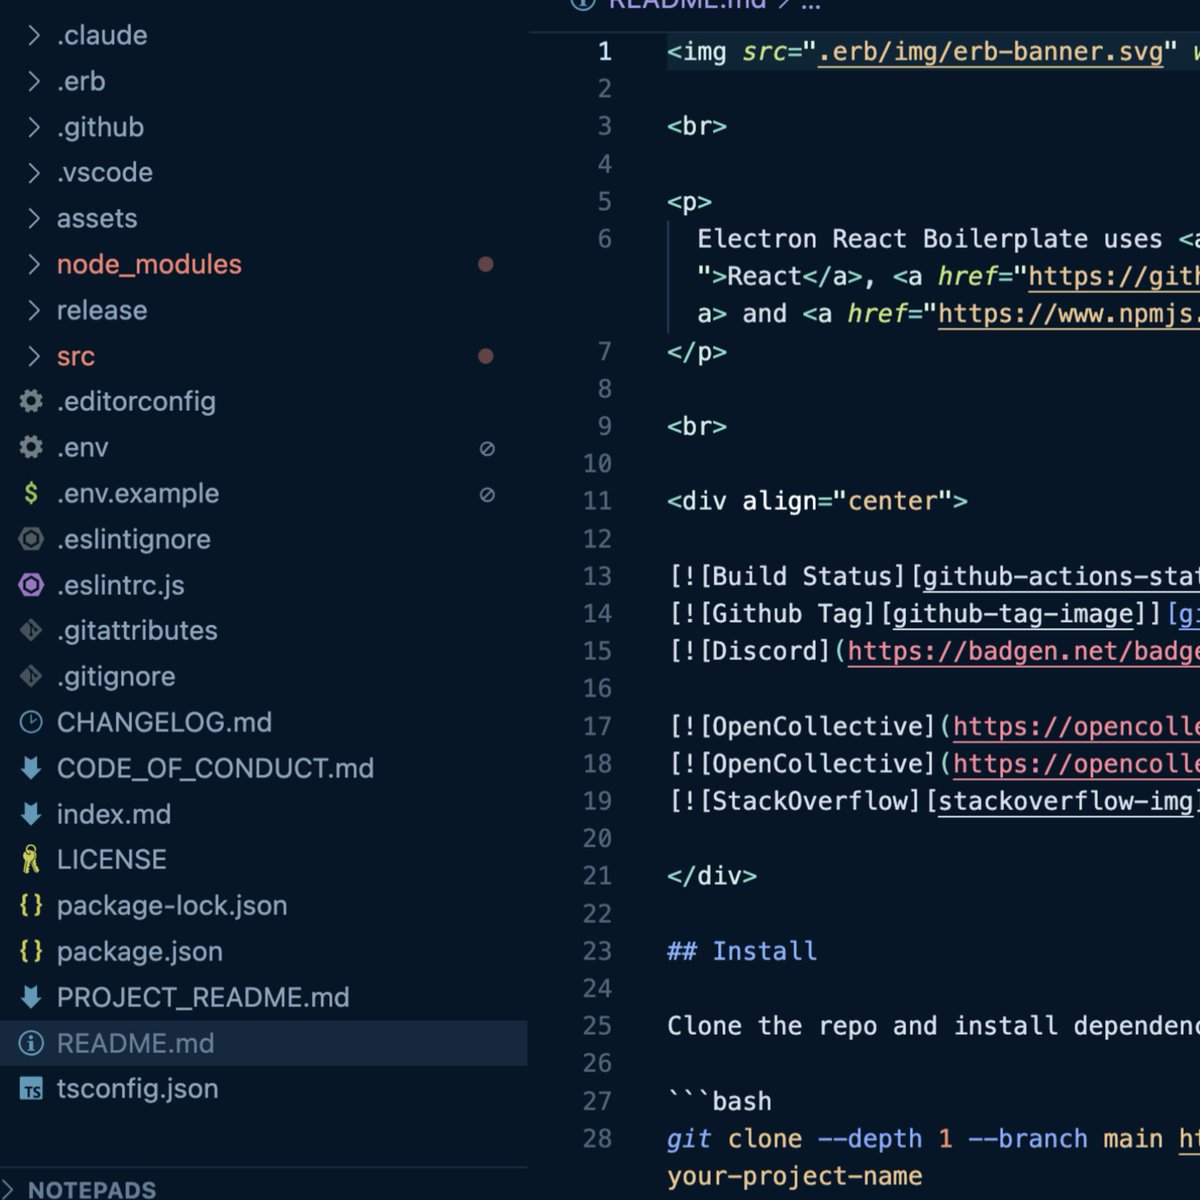Open the LICENSE file

point(112,860)
